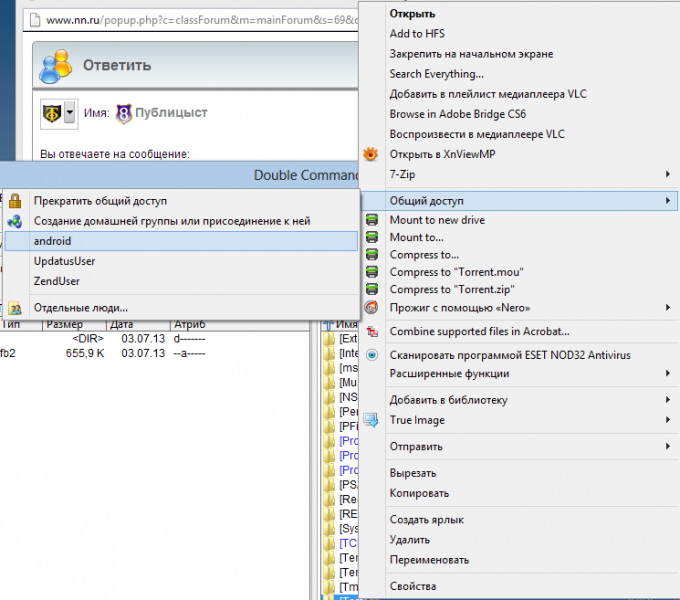
Task: Select android user in sharing submenu
Action: [180, 241]
